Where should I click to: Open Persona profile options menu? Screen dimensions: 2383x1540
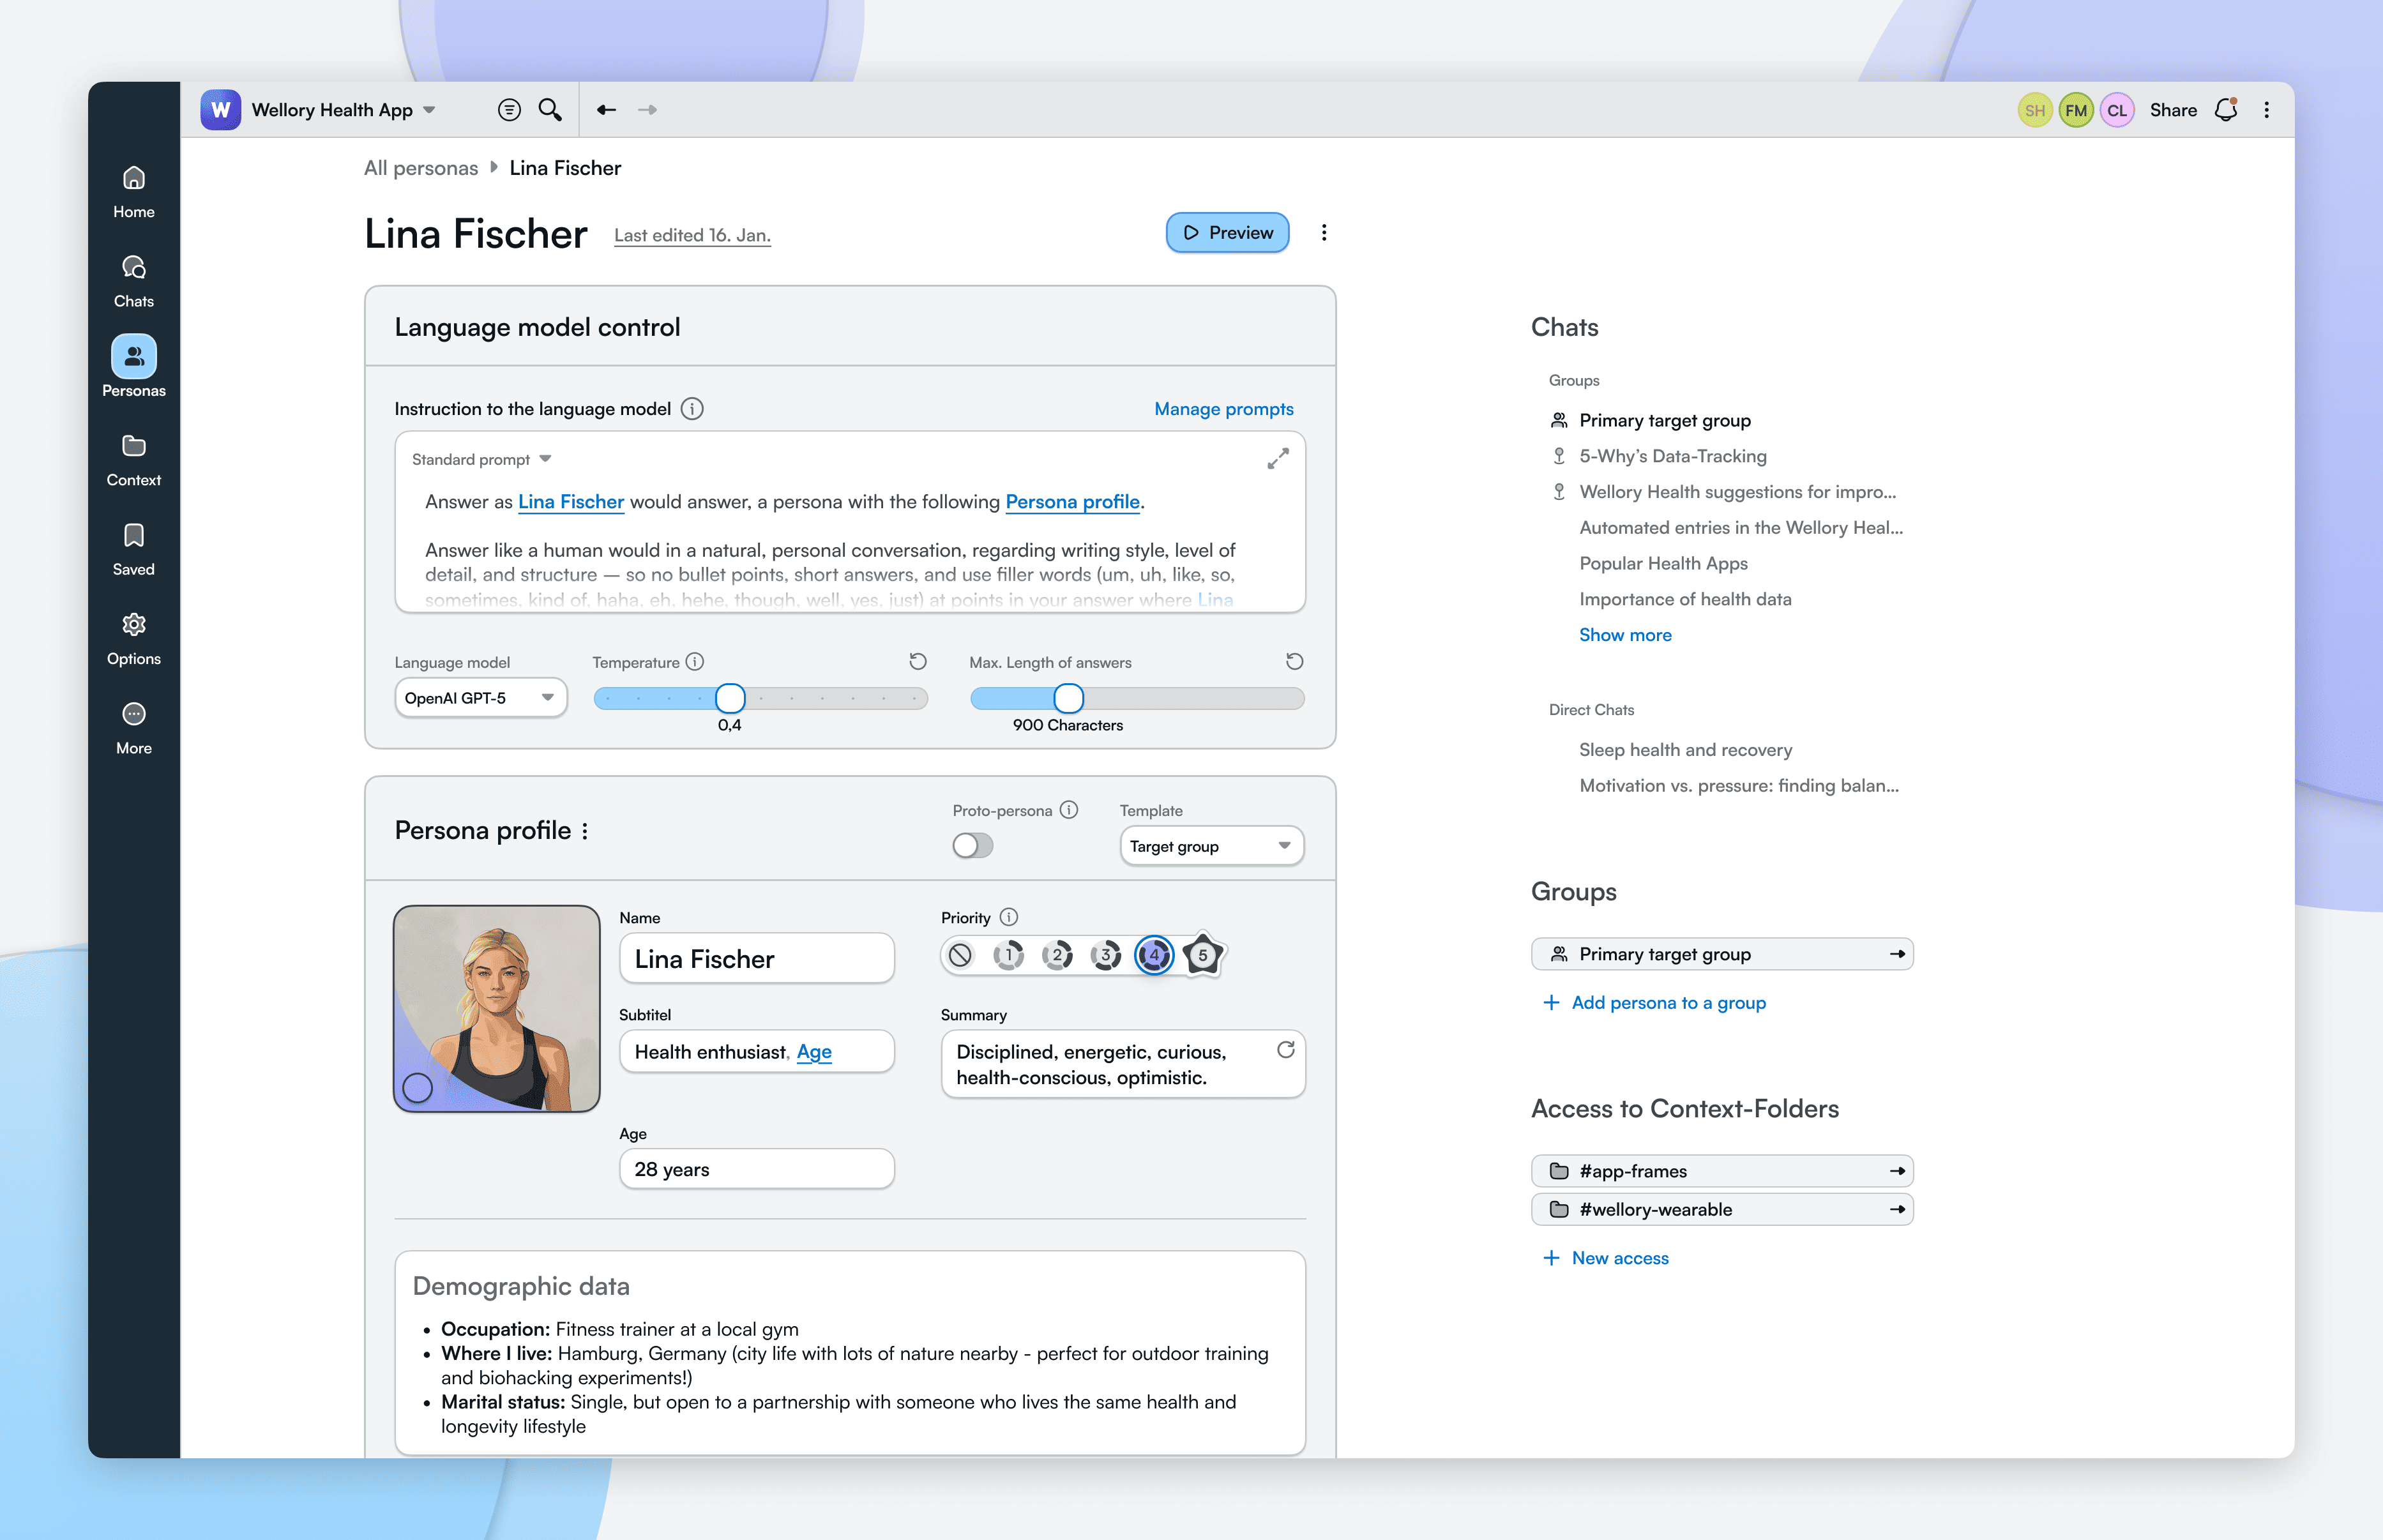585,831
